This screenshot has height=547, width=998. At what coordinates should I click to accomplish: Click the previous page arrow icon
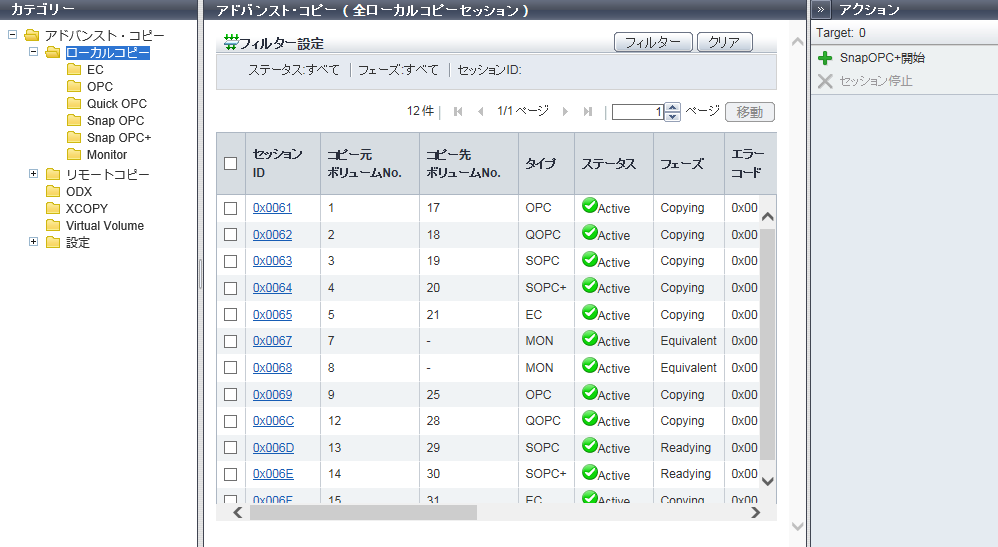point(481,112)
